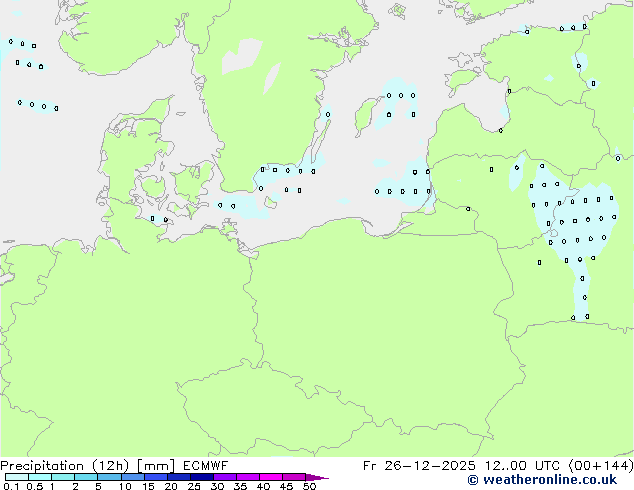Viewport: 634px width, 490px height.
Task: Click the 'Fr 26-12-2025' date text
Action: (x=419, y=466)
